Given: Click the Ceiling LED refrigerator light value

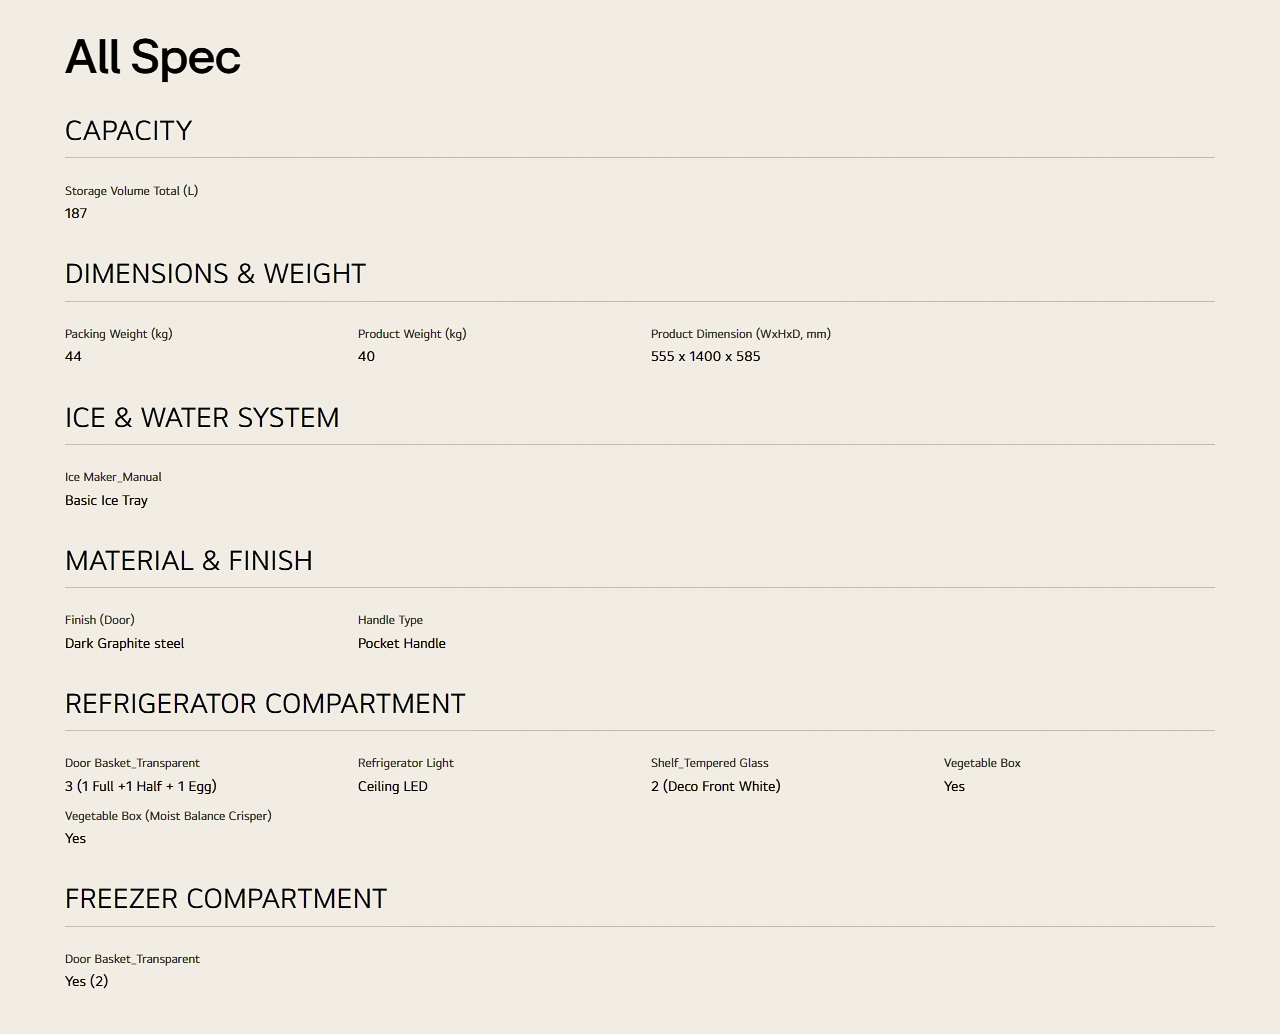Looking at the screenshot, I should click(x=393, y=786).
